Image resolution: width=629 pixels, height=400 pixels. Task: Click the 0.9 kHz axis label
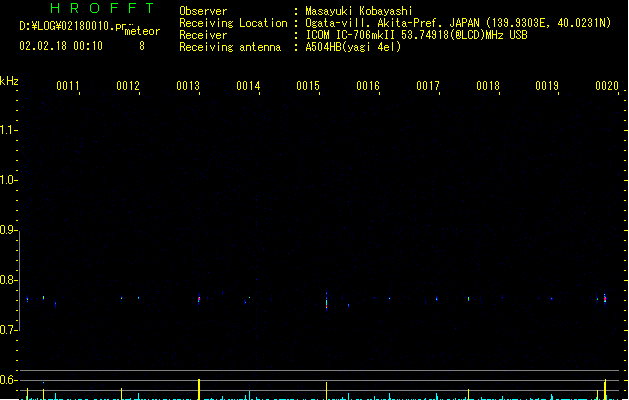point(7,230)
